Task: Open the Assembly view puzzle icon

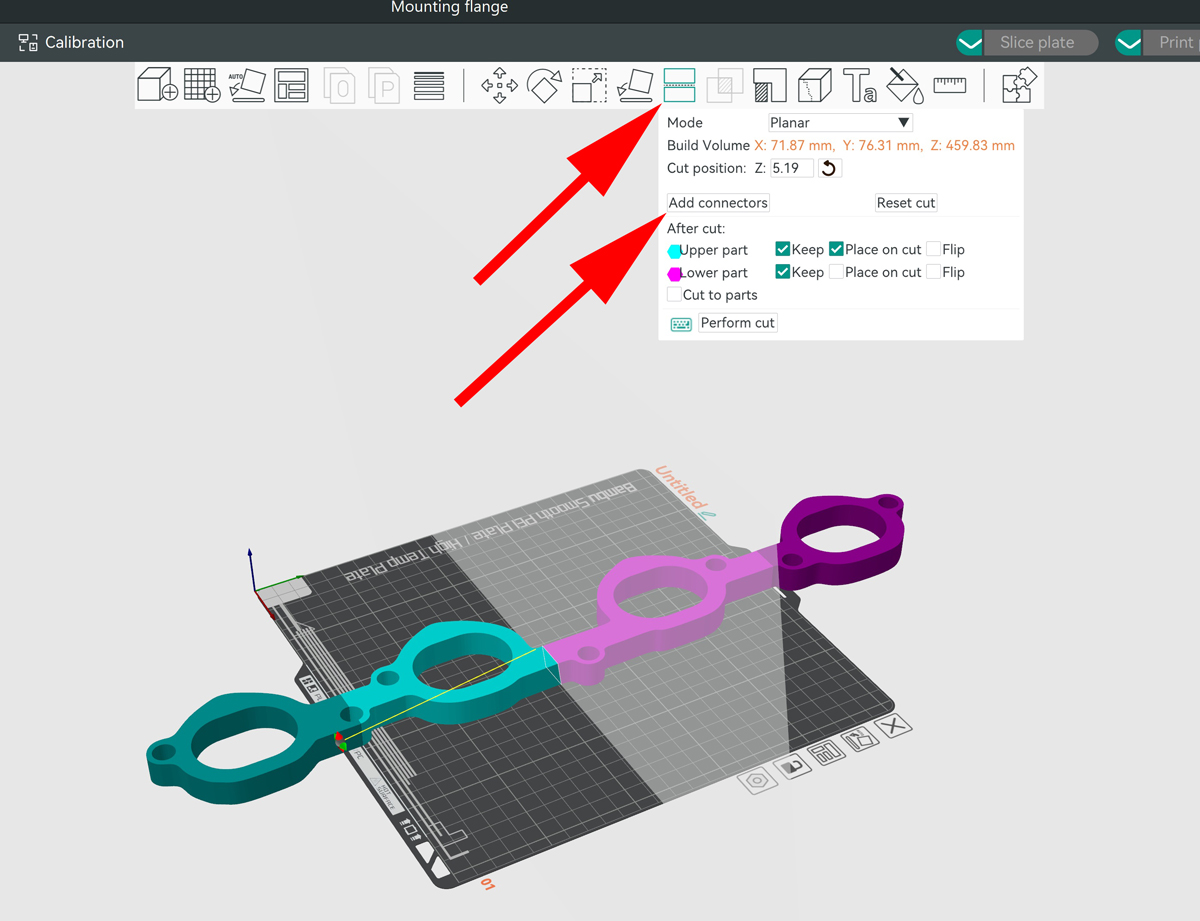Action: [1019, 85]
